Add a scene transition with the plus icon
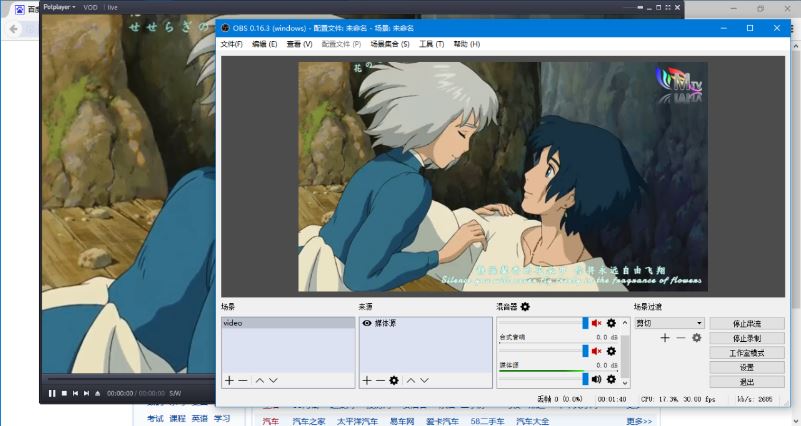The width and height of the screenshot is (801, 426). [665, 338]
